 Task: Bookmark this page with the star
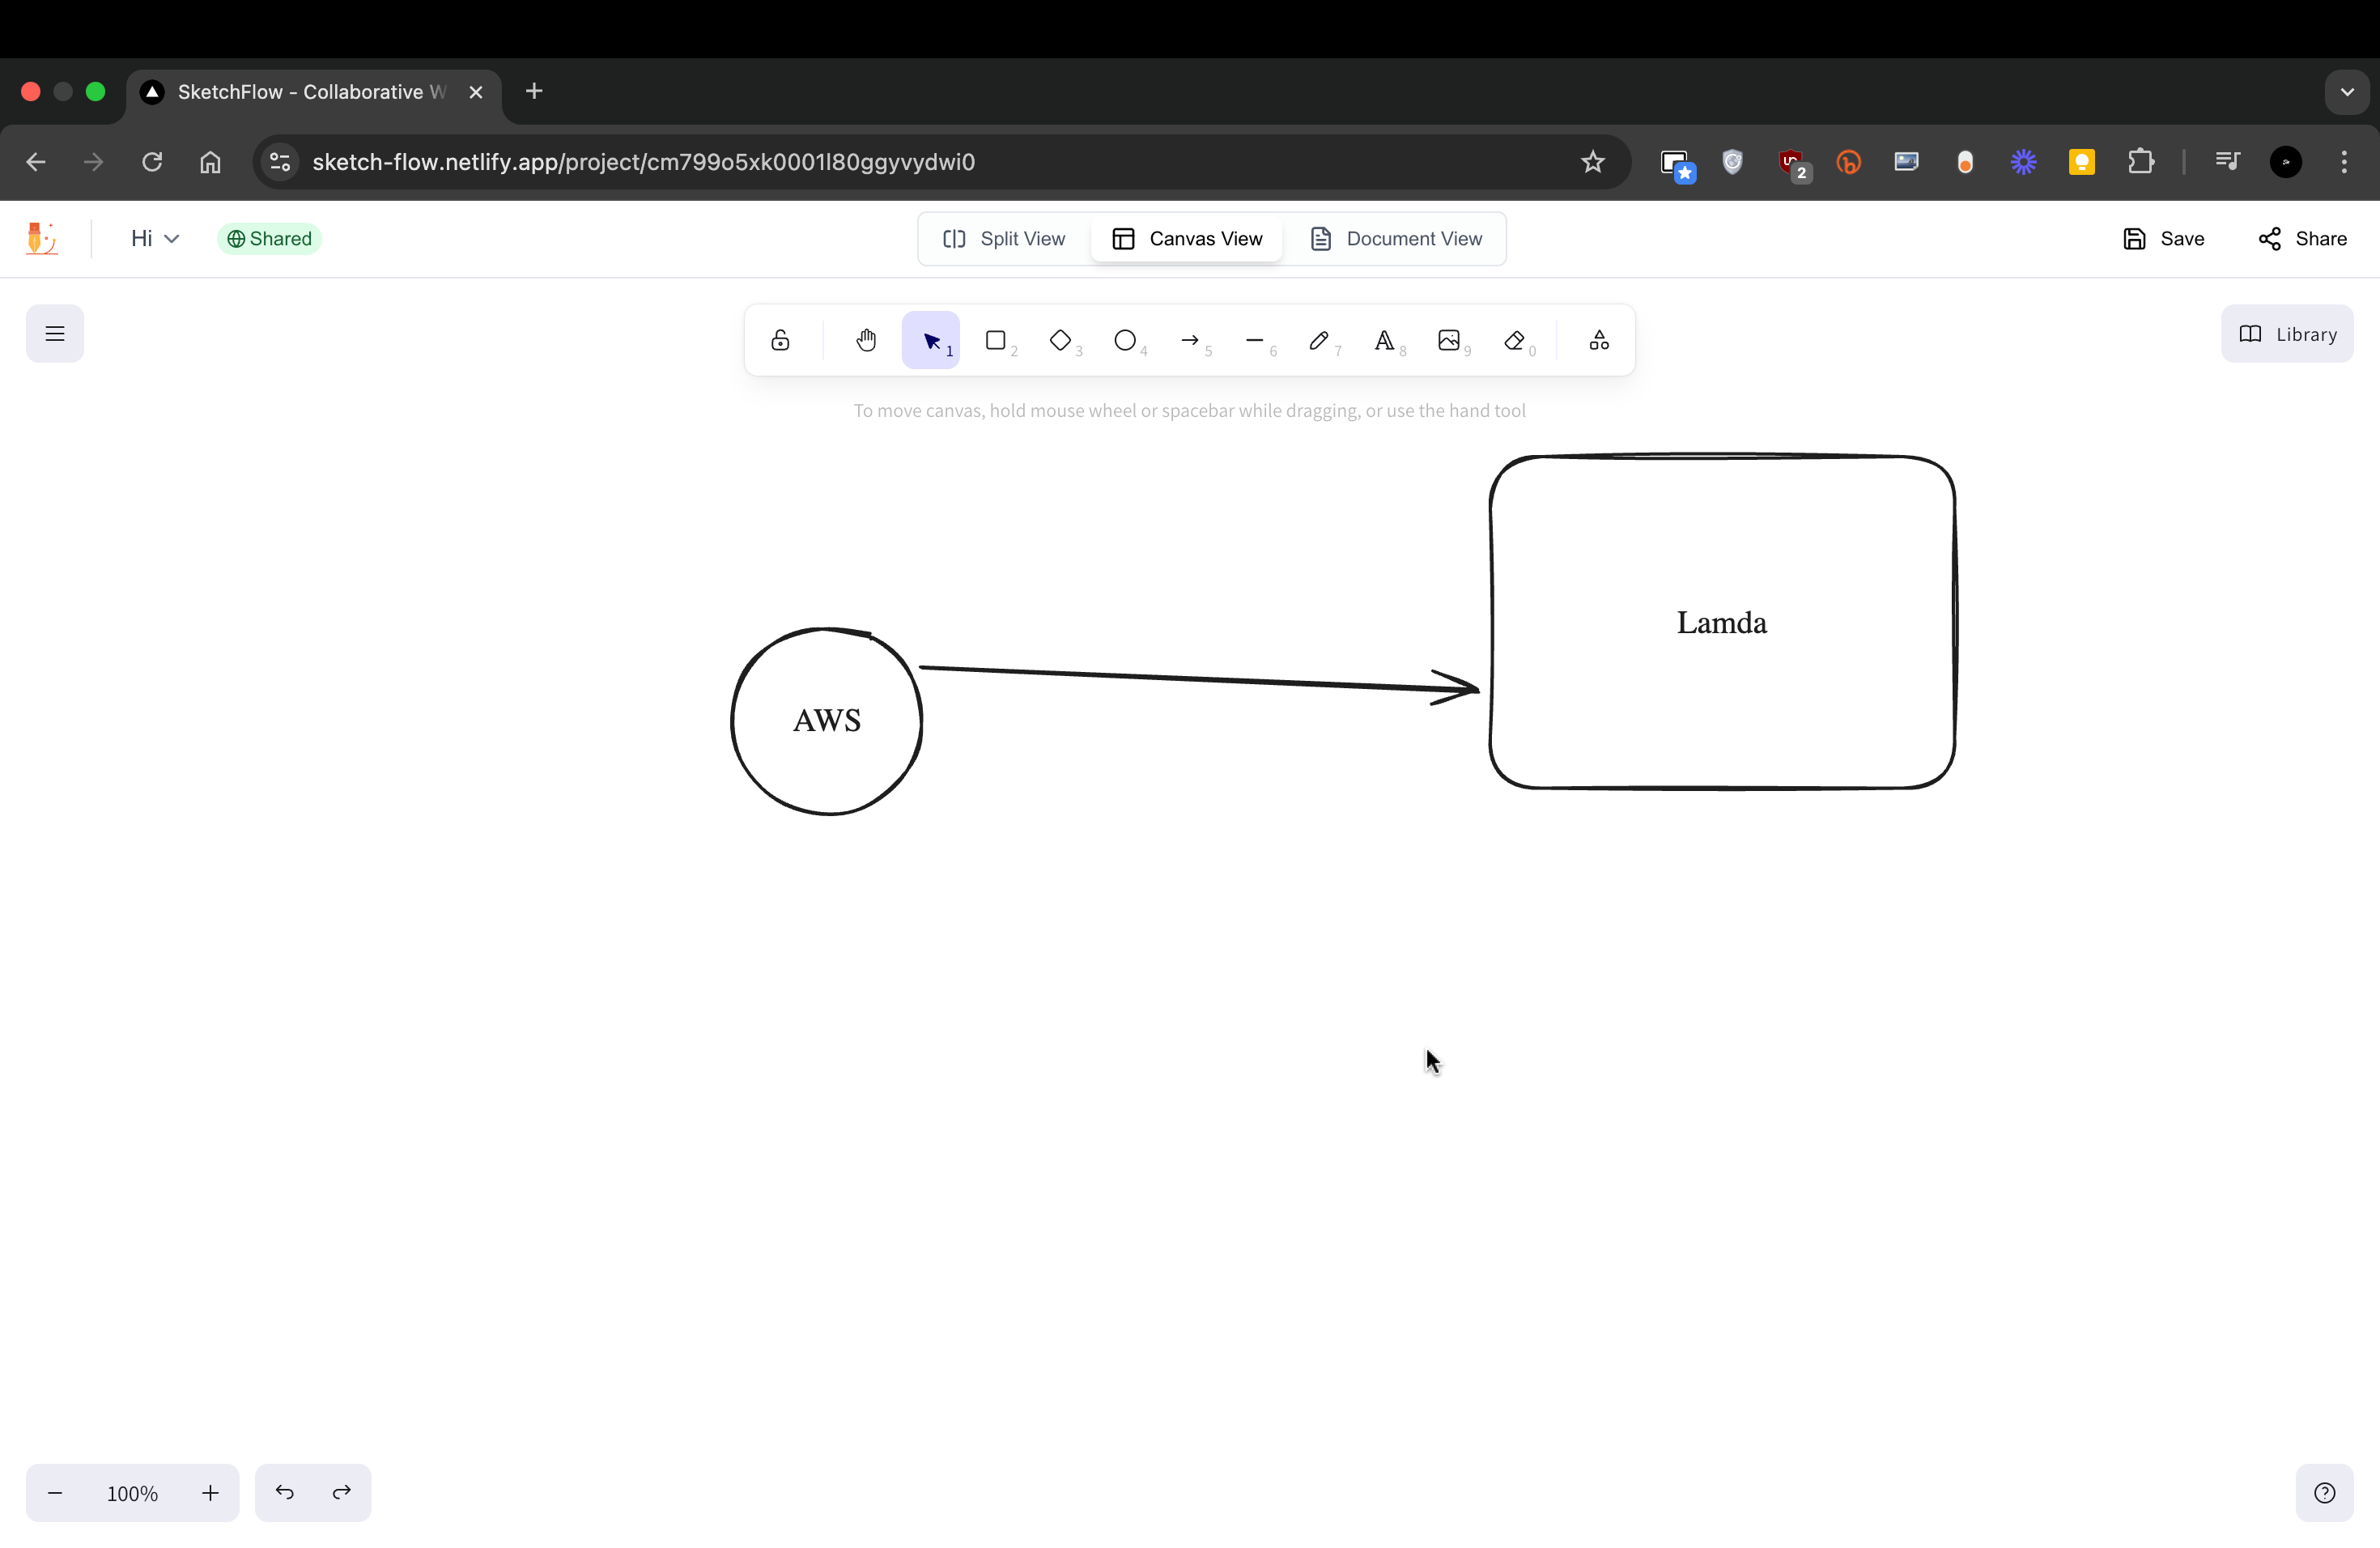(x=1593, y=162)
